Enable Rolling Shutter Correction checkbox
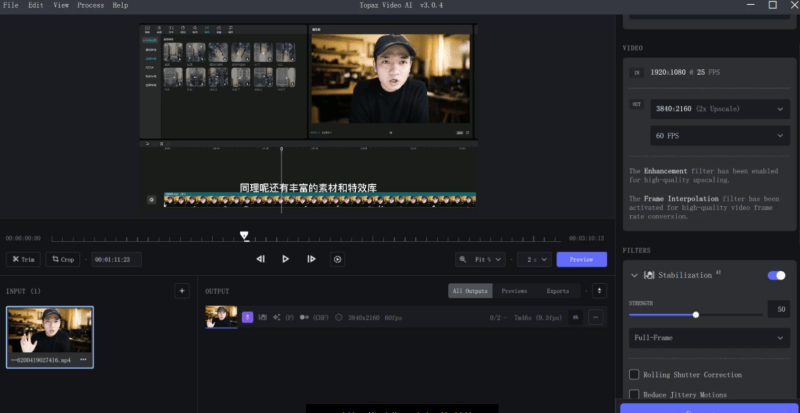The height and width of the screenshot is (413, 800). coord(634,374)
